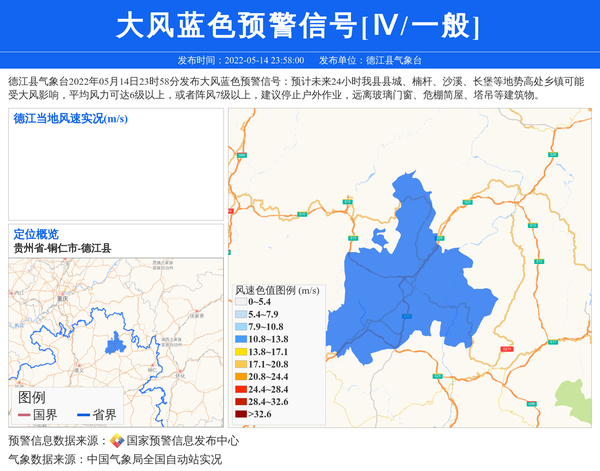Select the 7.9~10.8 wind speed swatch
The width and height of the screenshot is (600, 471).
tap(240, 327)
